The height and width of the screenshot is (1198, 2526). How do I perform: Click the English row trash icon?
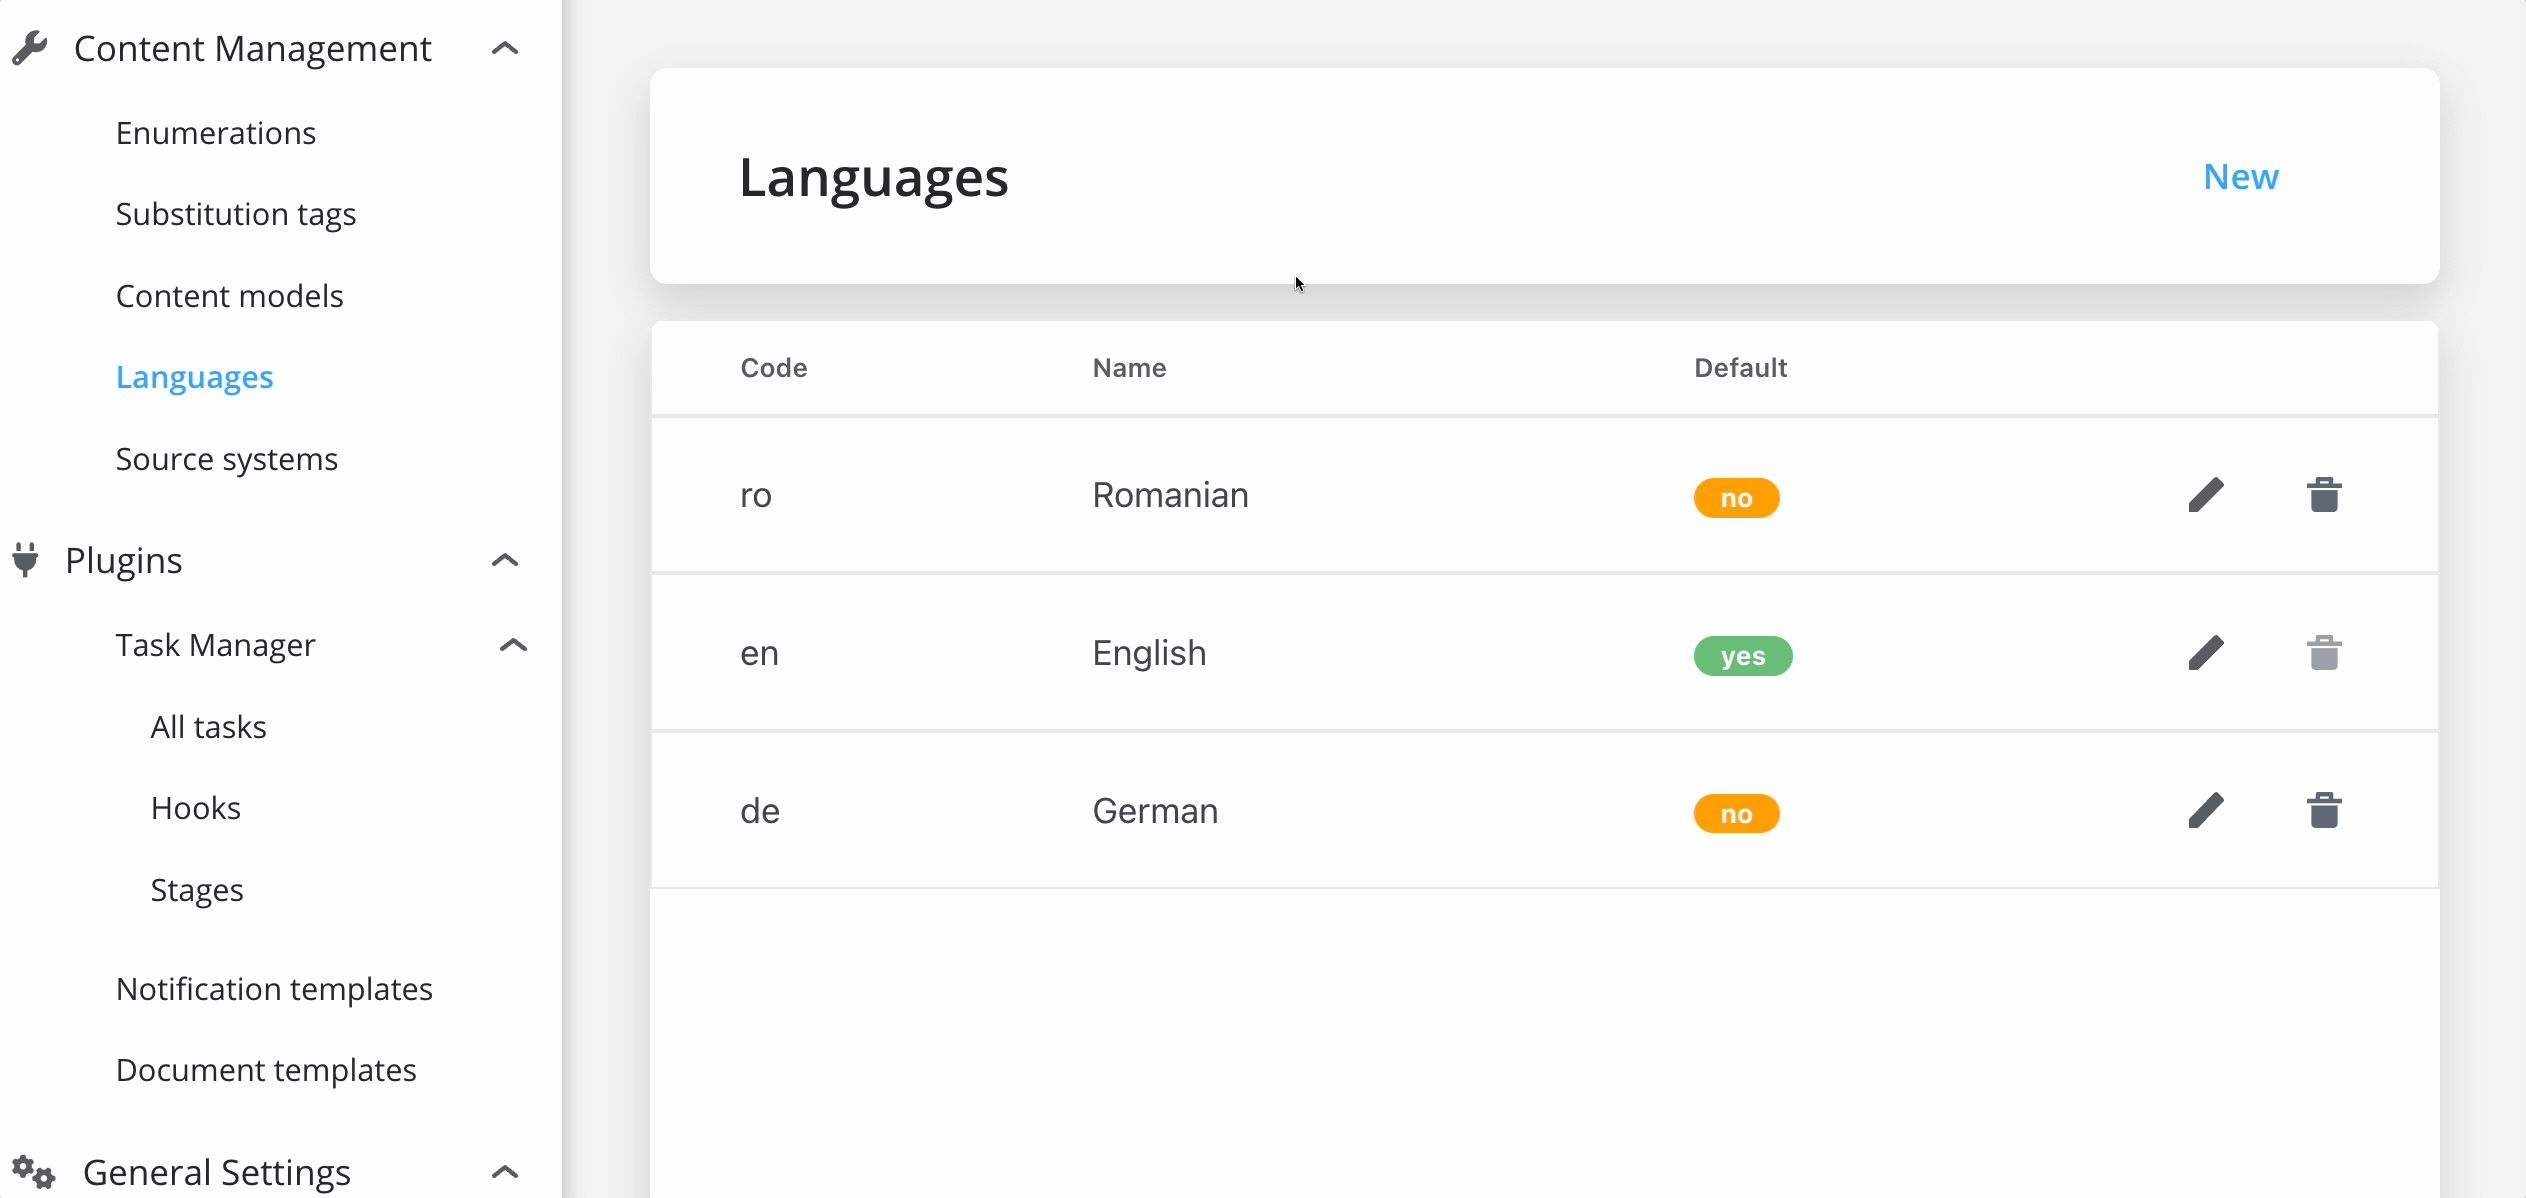pos(2324,653)
